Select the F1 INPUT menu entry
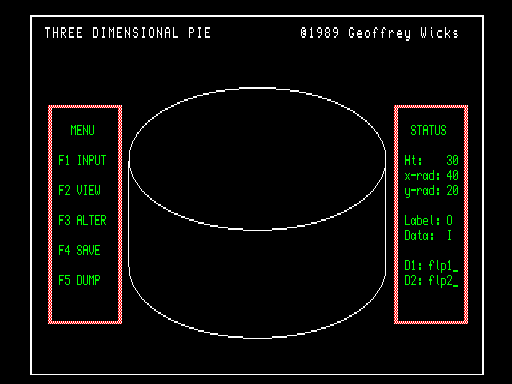The width and height of the screenshot is (512, 384). coord(82,160)
